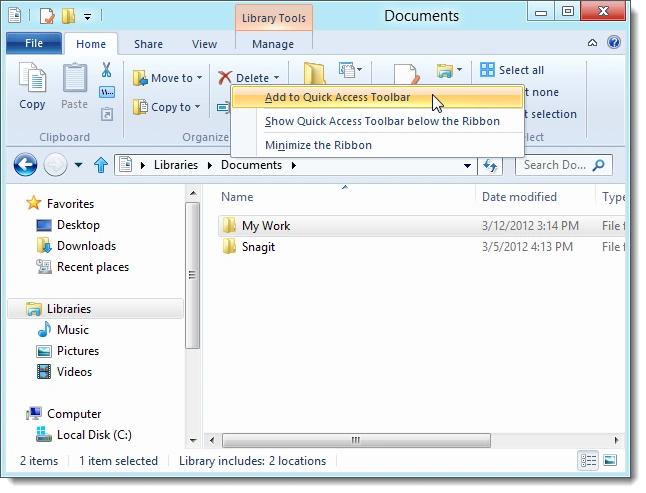This screenshot has height=493, width=646.
Task: Select the Home ribbon tab
Action: [91, 44]
